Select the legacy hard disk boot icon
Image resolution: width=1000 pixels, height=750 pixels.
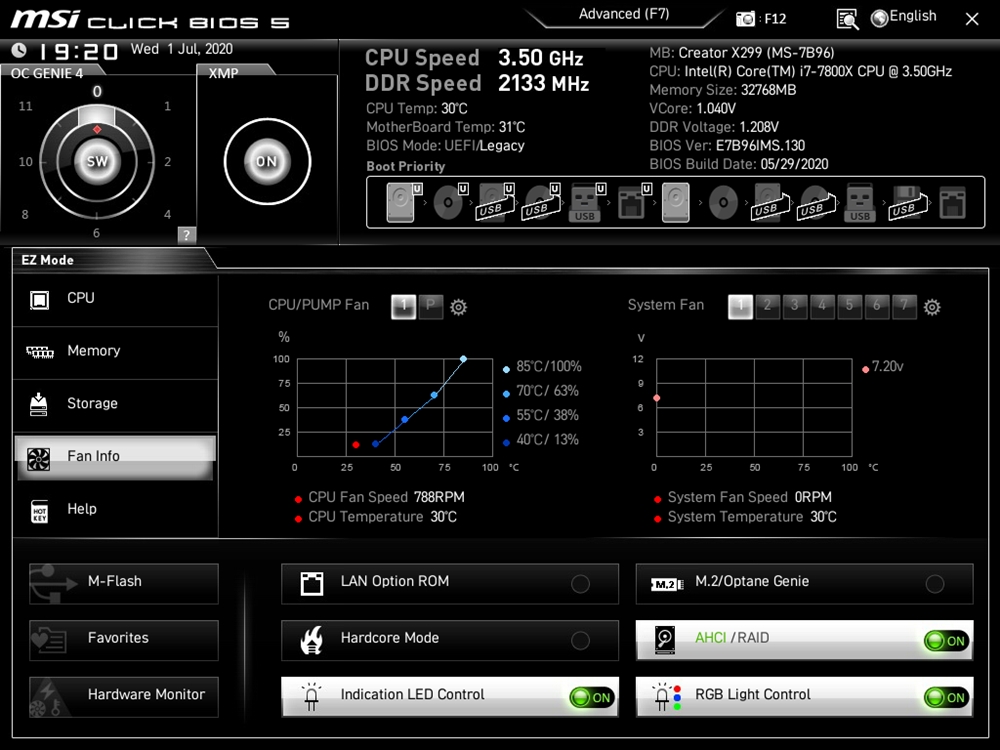675,203
